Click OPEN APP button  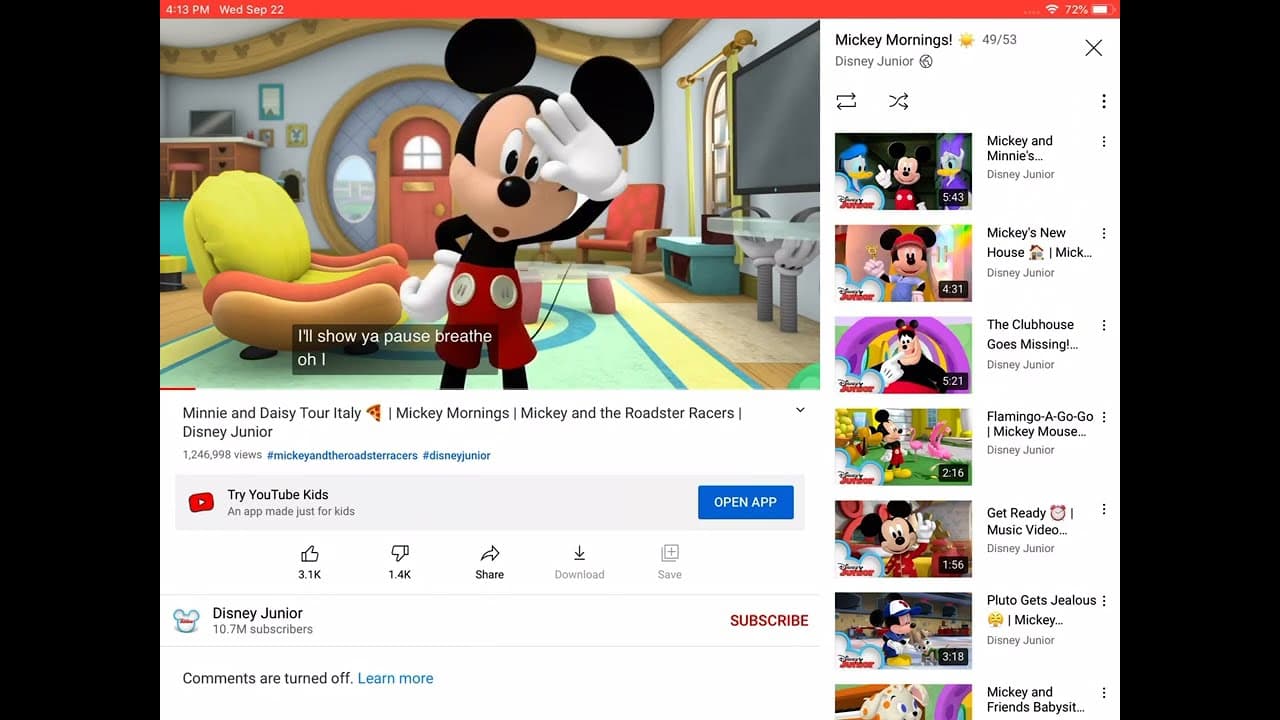[x=745, y=502]
